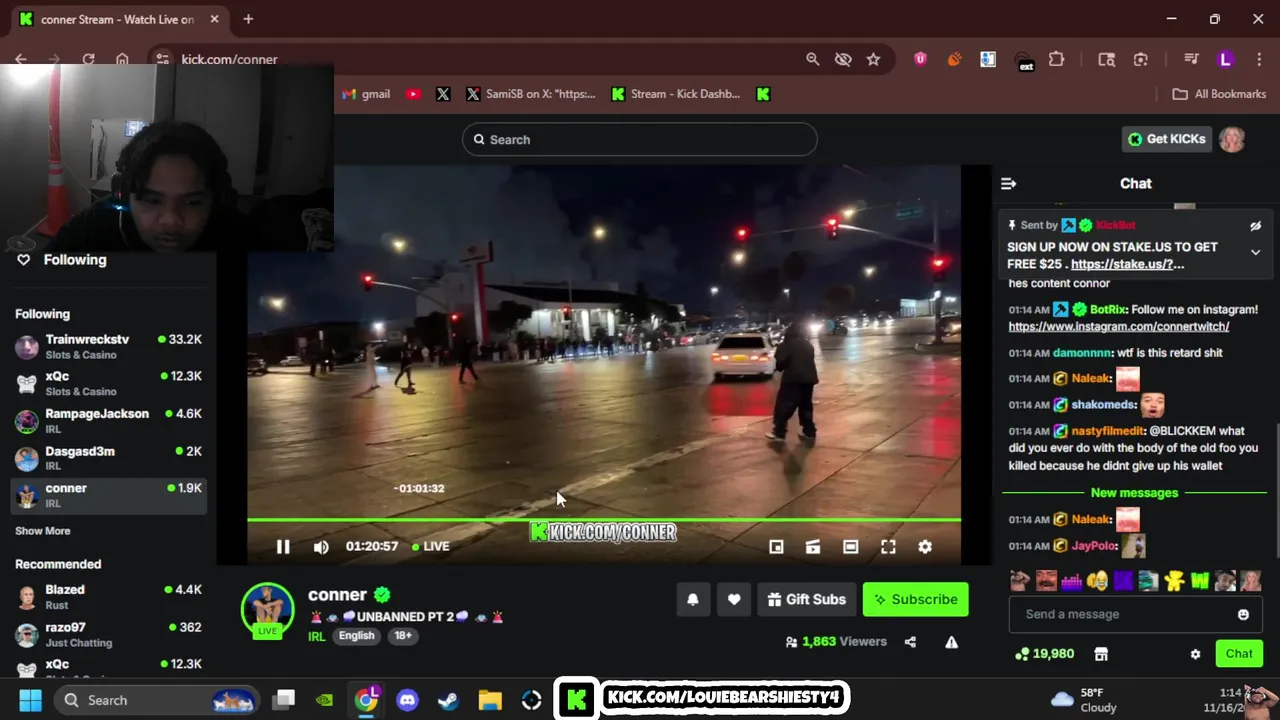Create a clip with clapperboard icon
The width and height of the screenshot is (1280, 720).
[813, 547]
